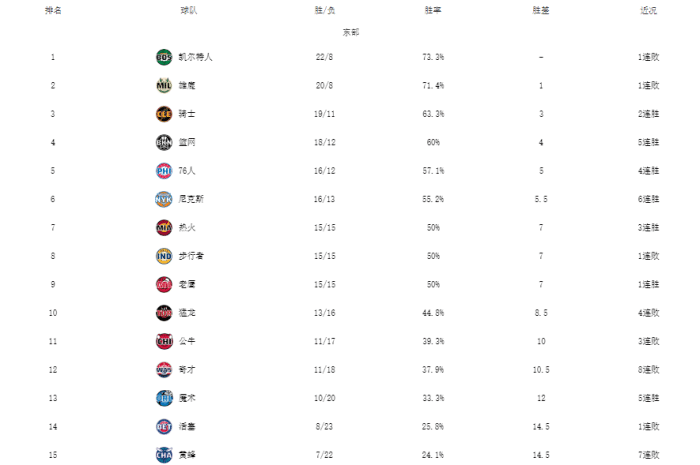Screen dimensions: 700x465
Task: Click the 排名 column header
Action: (52, 9)
